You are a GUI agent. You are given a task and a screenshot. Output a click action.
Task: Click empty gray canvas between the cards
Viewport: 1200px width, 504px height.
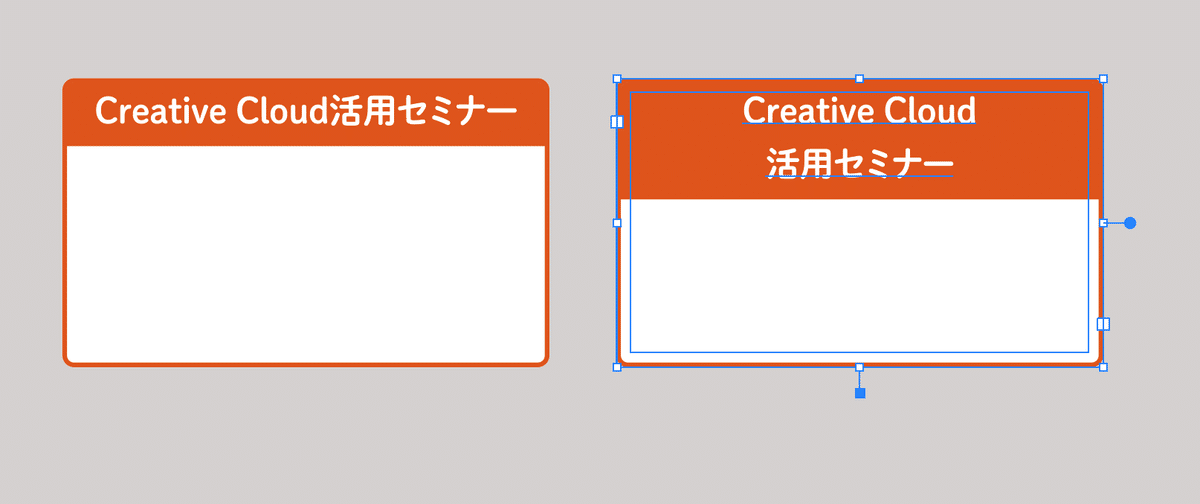click(x=582, y=223)
